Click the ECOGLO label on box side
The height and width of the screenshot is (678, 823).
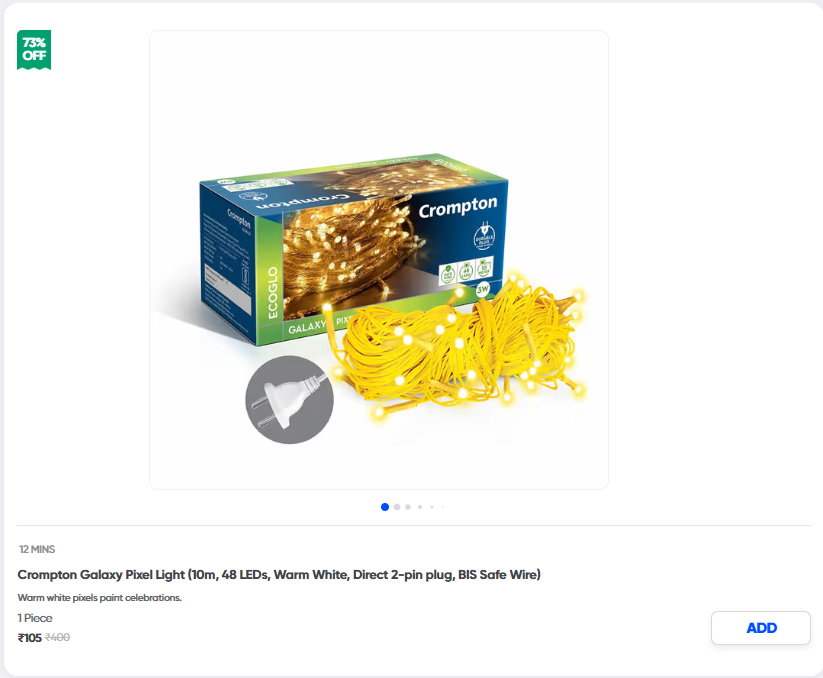(272, 292)
